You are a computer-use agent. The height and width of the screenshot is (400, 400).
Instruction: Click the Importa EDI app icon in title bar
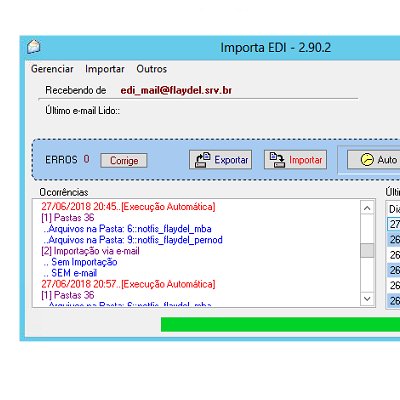coord(34,46)
